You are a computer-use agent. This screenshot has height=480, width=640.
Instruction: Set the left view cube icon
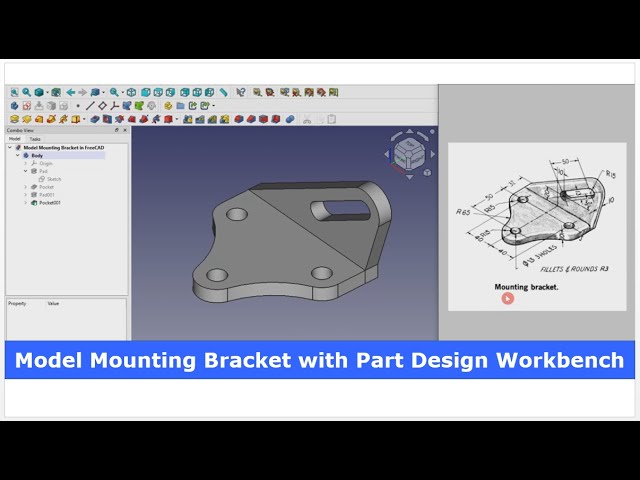(209, 92)
